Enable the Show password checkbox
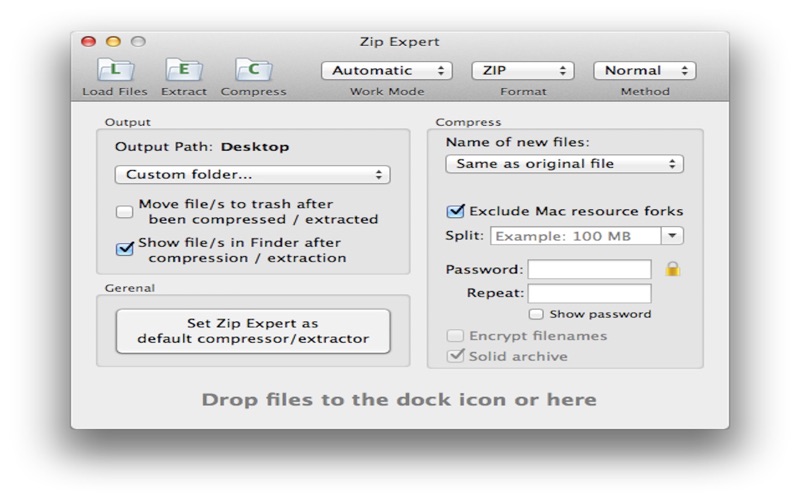This screenshot has height=500, width=800. pos(536,314)
